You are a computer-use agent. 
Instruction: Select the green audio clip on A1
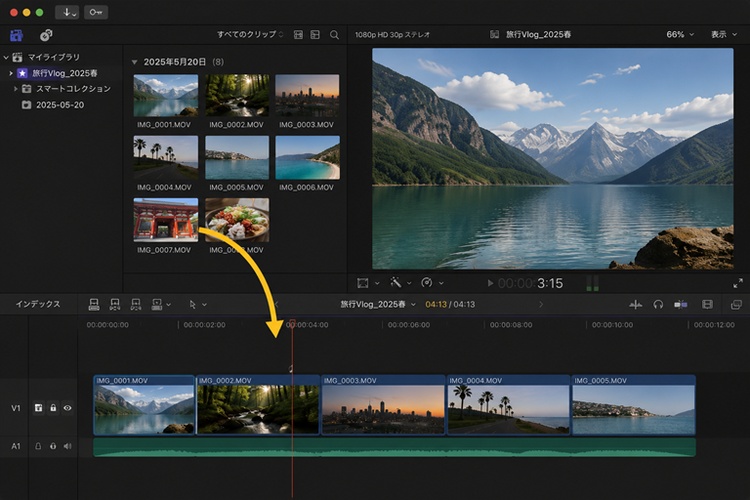394,447
